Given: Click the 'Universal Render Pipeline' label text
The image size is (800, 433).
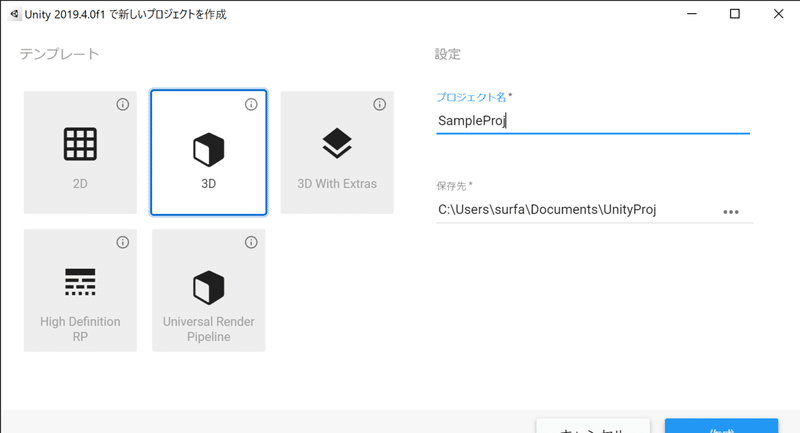Looking at the screenshot, I should click(209, 329).
